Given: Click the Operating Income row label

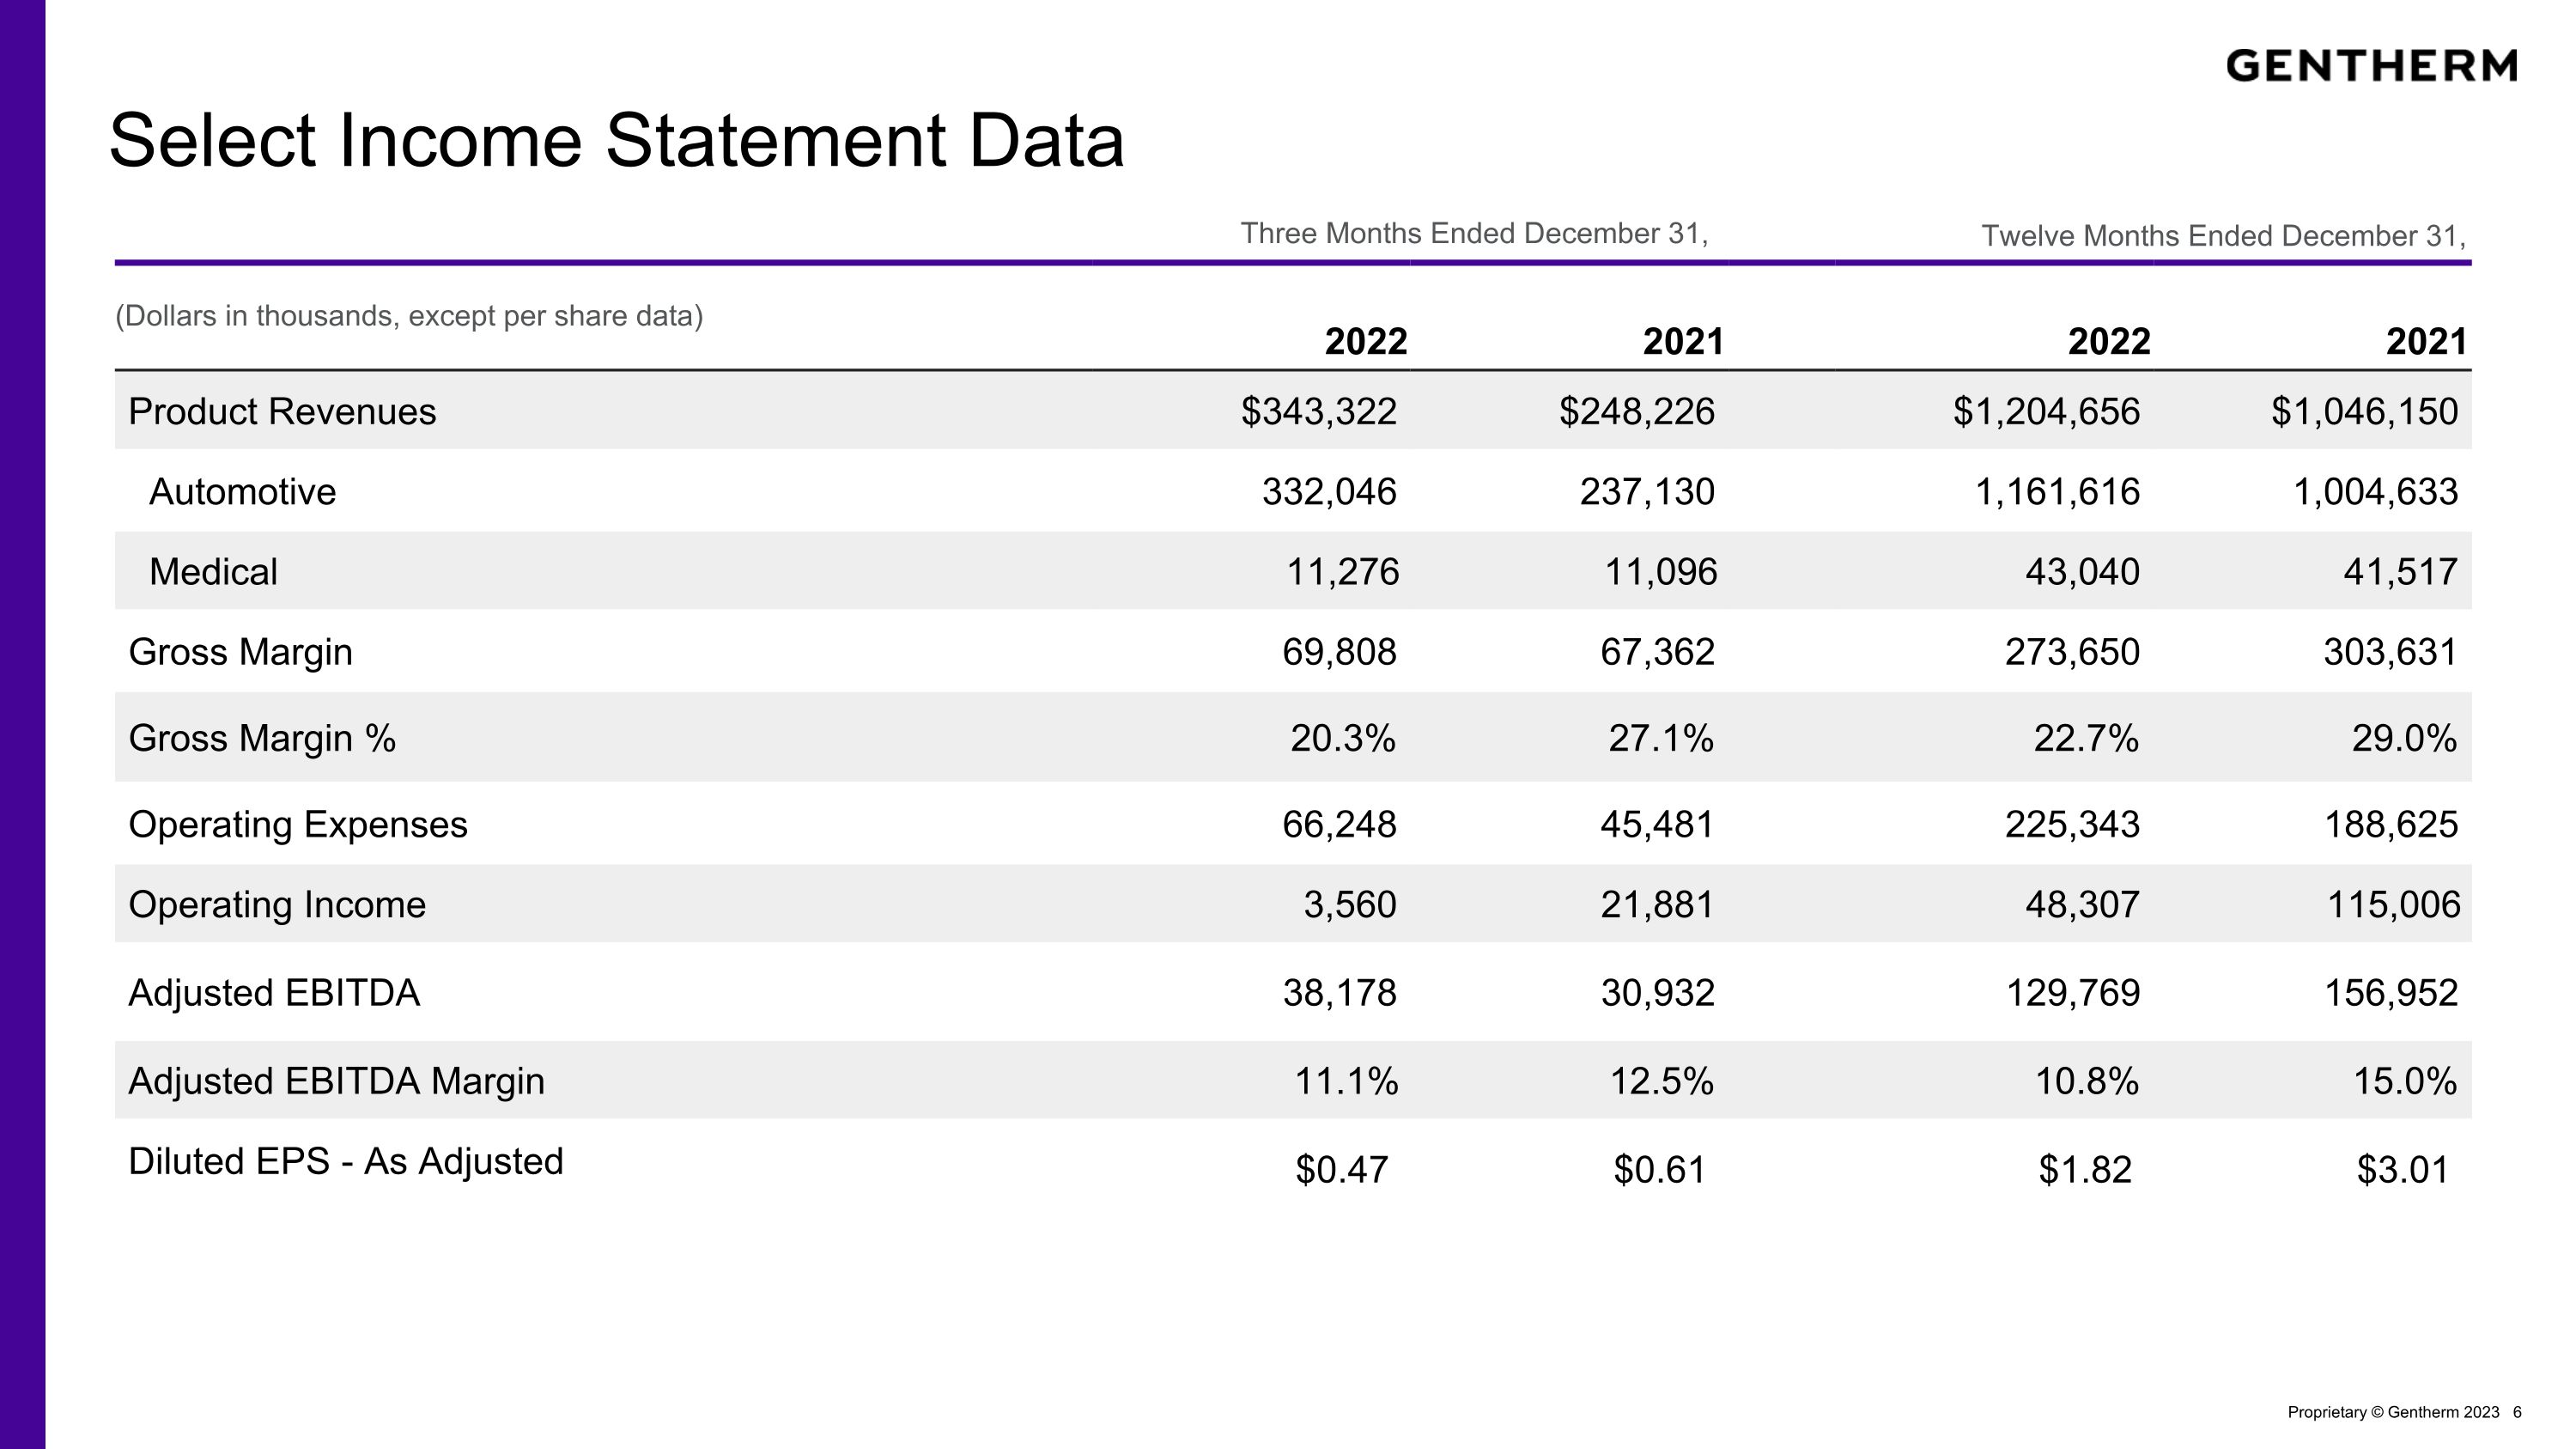Looking at the screenshot, I should click(277, 905).
